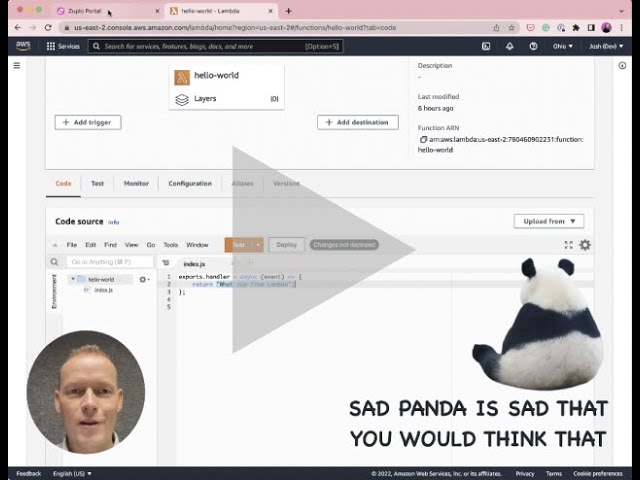The width and height of the screenshot is (640, 480).
Task: Collapse the editor menu bar arrow
Action: click(x=55, y=245)
